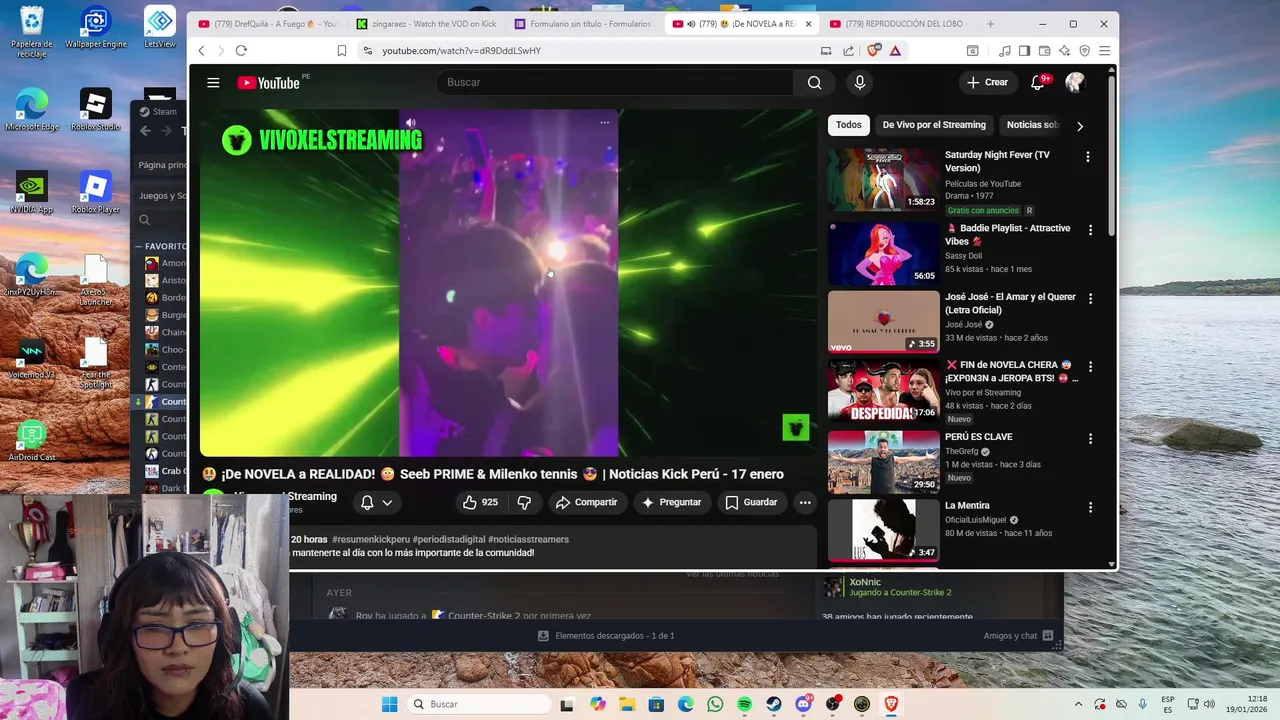Open Brave Leo AI sparkle icon
This screenshot has height=720, width=1280.
tap(1064, 50)
